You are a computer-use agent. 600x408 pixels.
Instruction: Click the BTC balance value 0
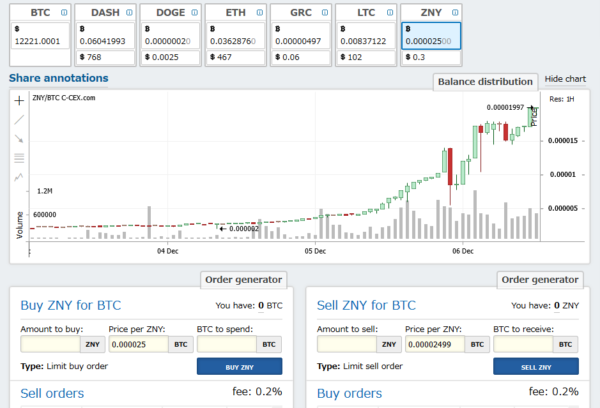(261, 305)
